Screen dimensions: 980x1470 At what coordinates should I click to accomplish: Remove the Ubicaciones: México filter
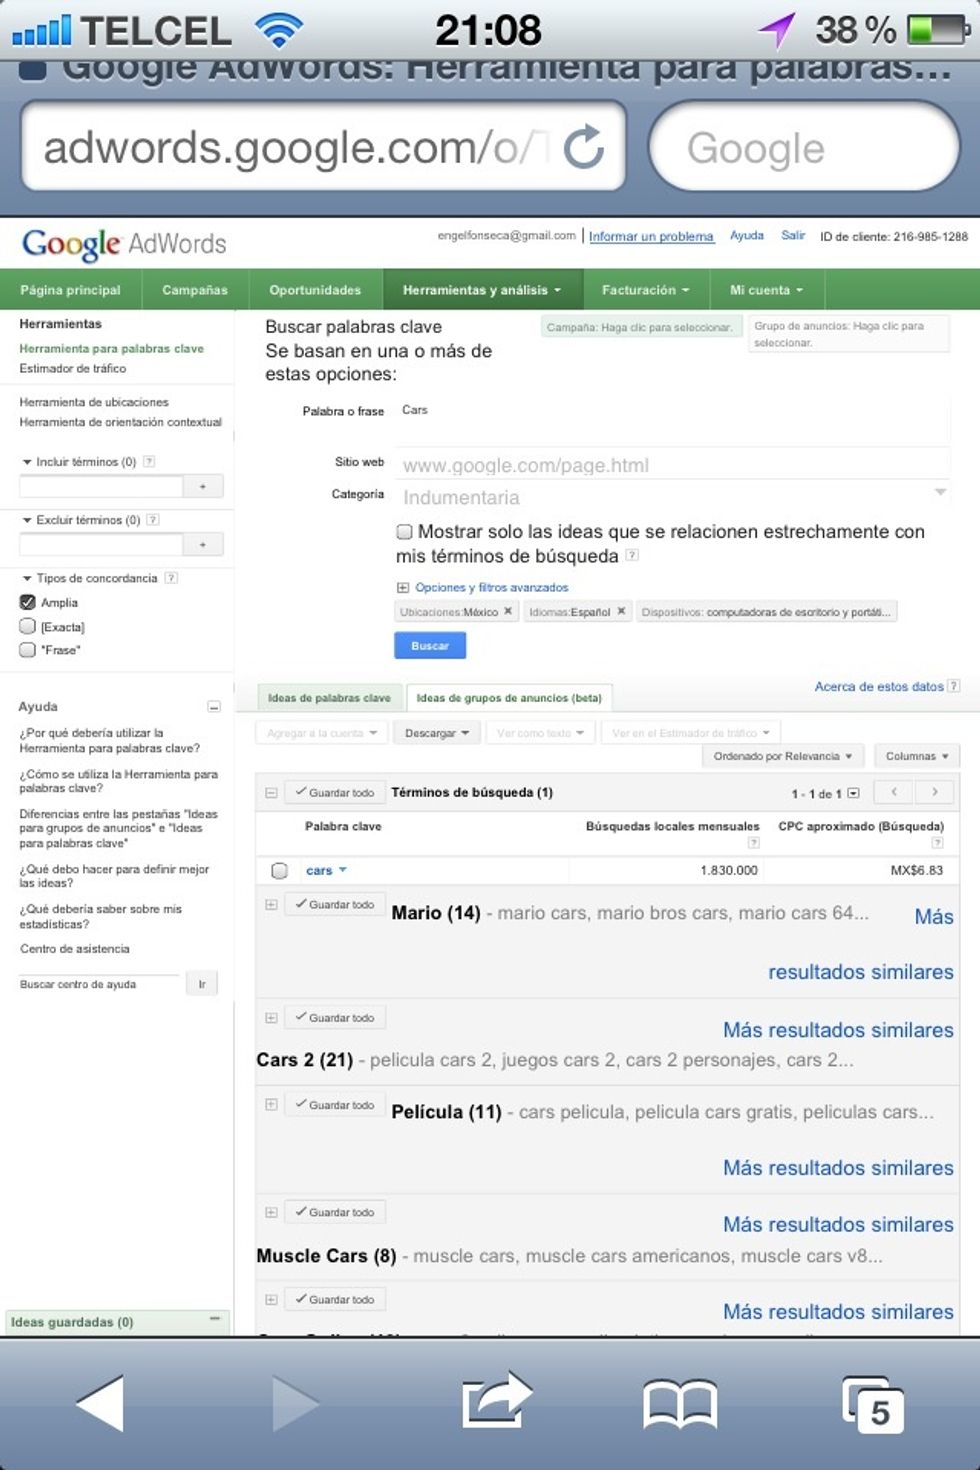tap(508, 612)
